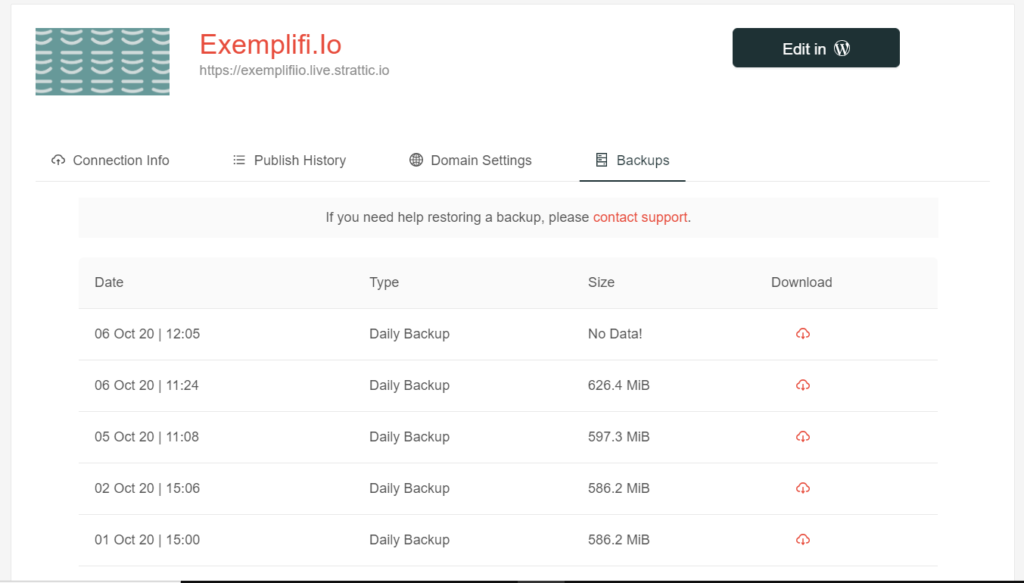Select the date 02 Oct 20 | 15:06

[147, 488]
